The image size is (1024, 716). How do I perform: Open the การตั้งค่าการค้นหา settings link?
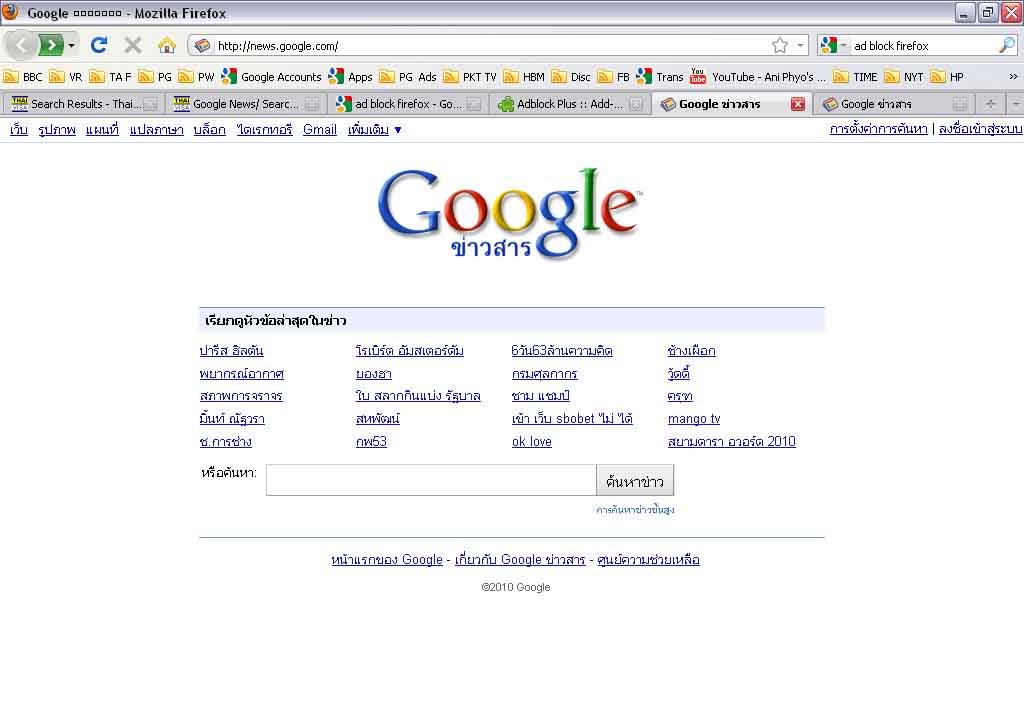pos(878,129)
